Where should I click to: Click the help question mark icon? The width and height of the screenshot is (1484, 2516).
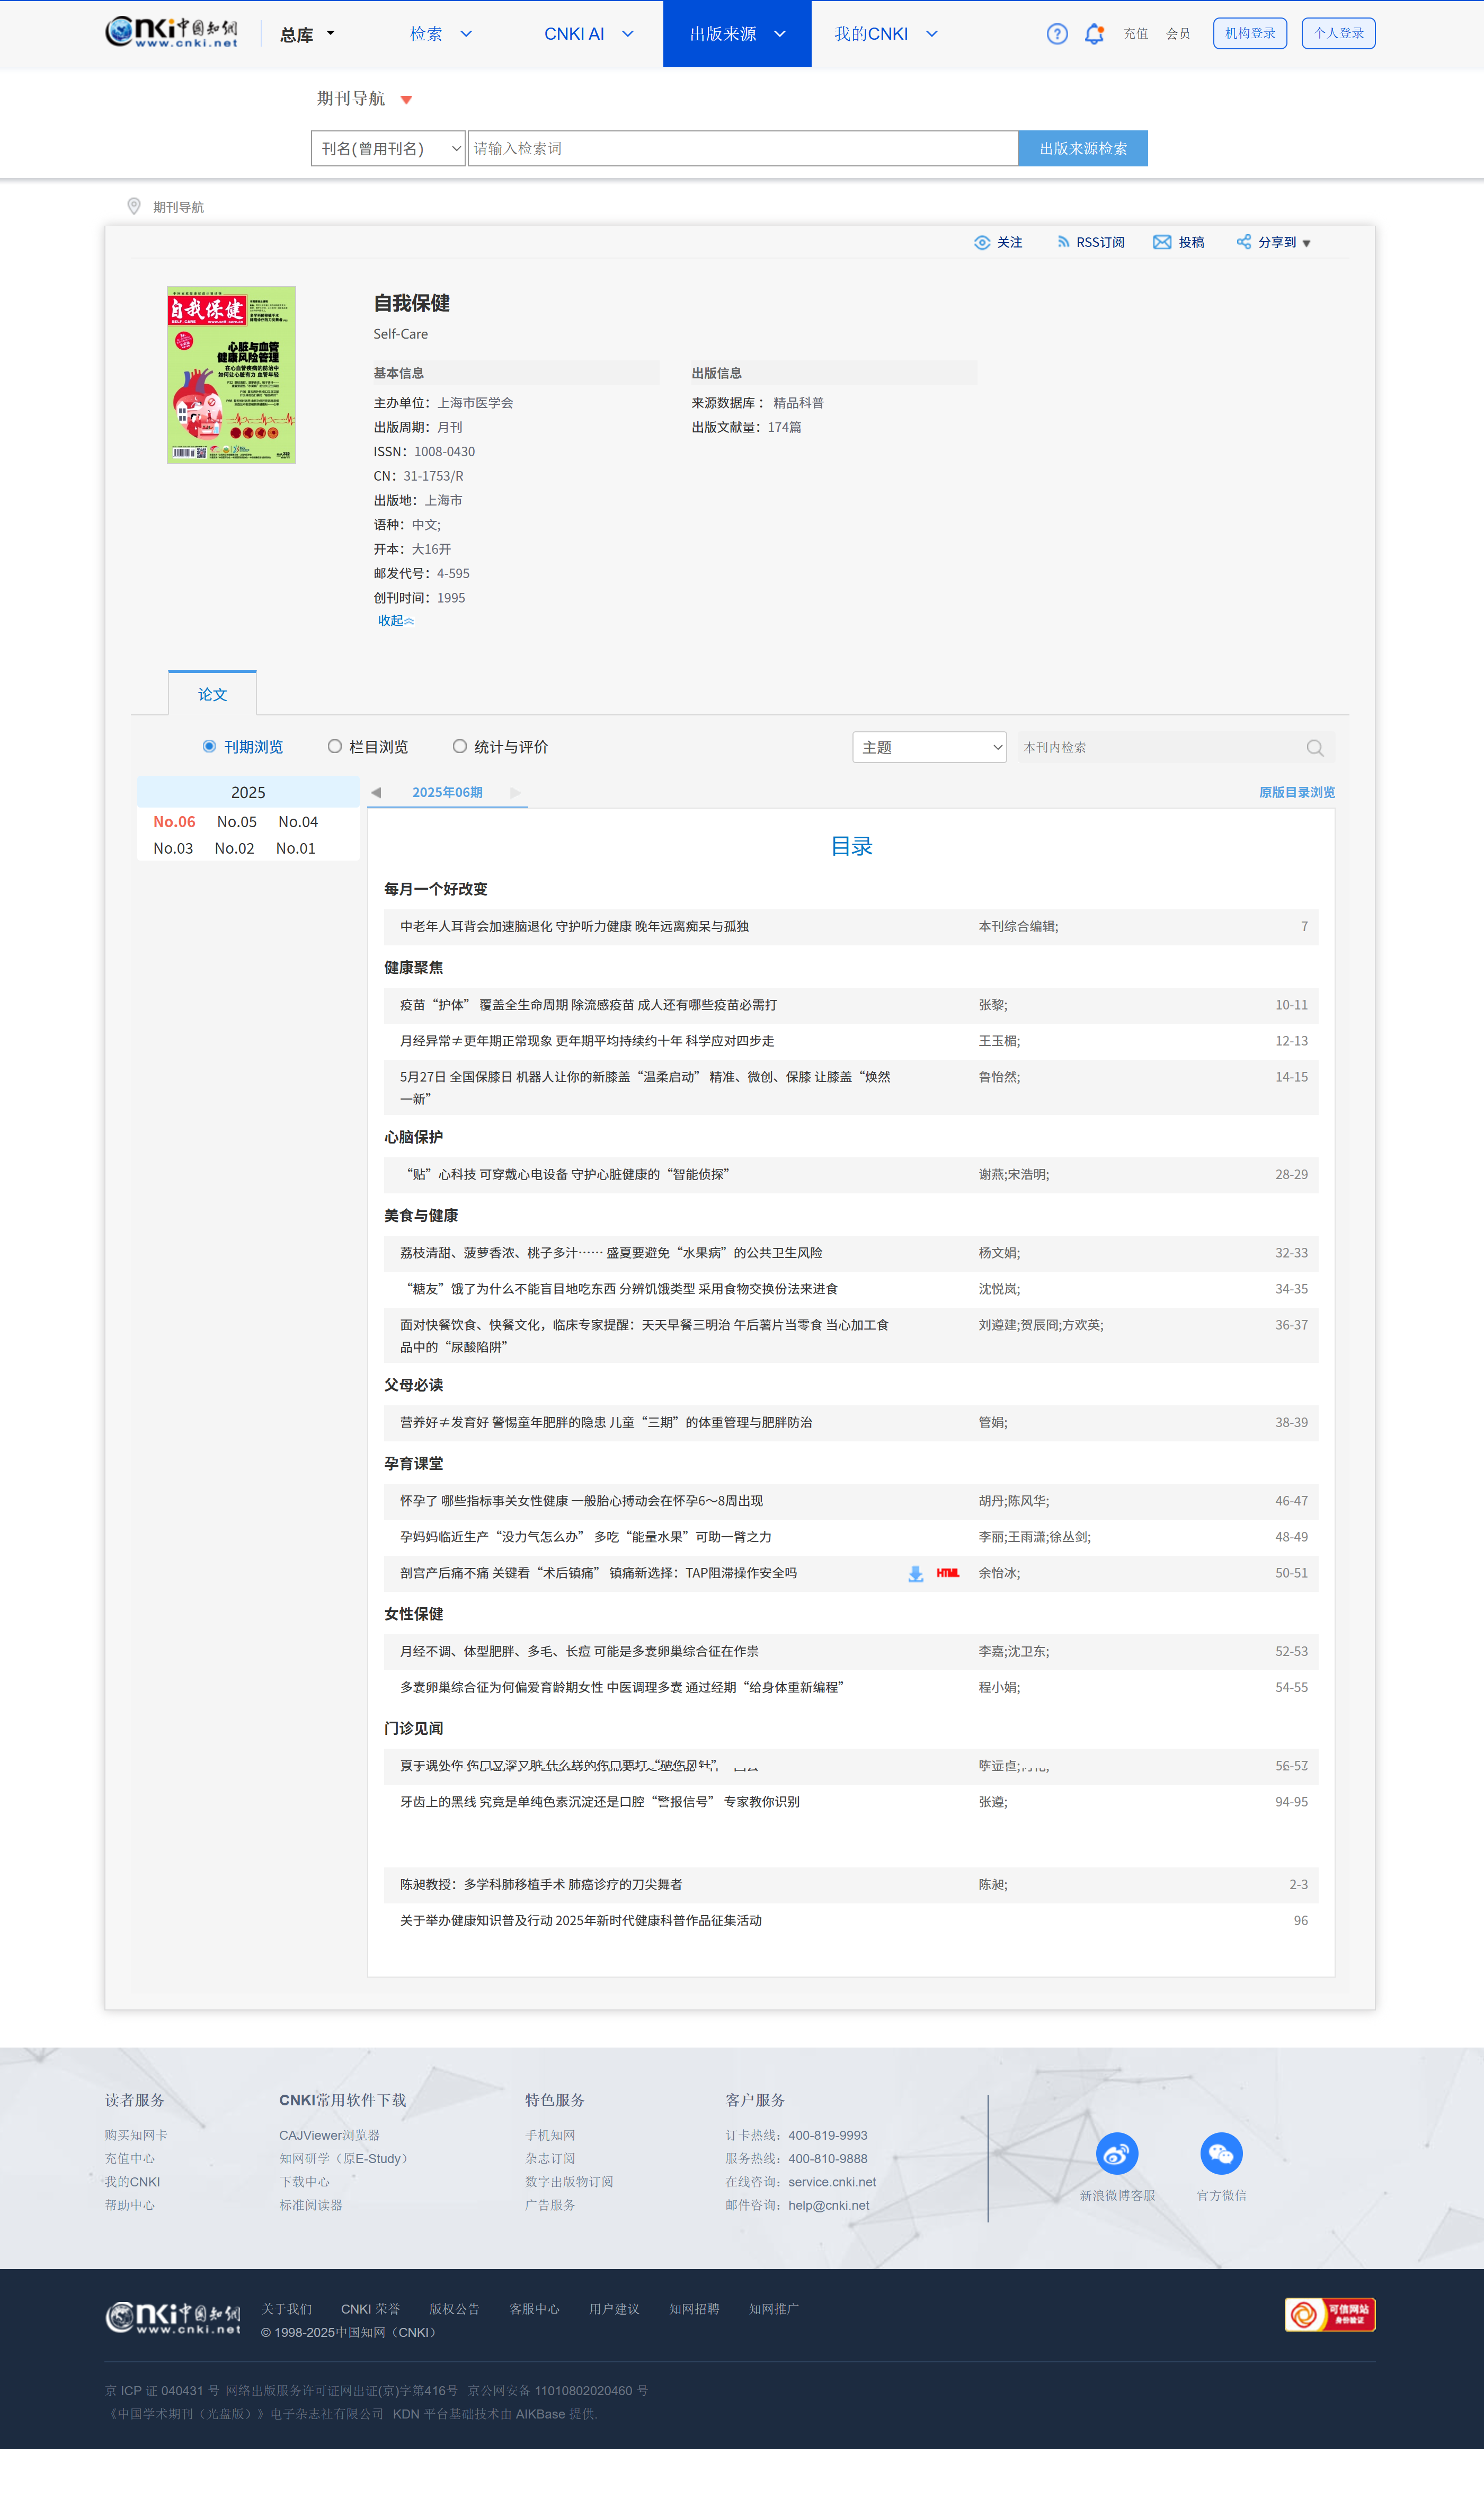pyautogui.click(x=1056, y=34)
